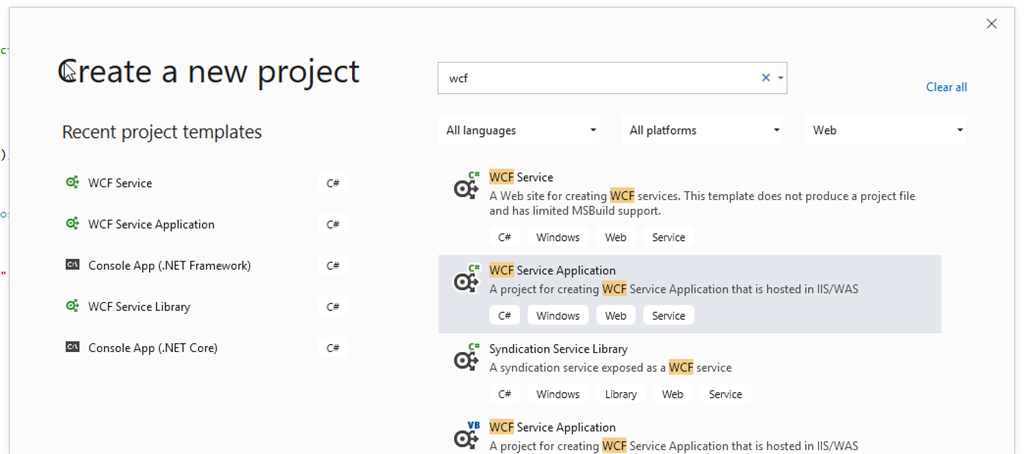Click the Clear all link
Screen dimensions: 1024x454
pos(946,87)
